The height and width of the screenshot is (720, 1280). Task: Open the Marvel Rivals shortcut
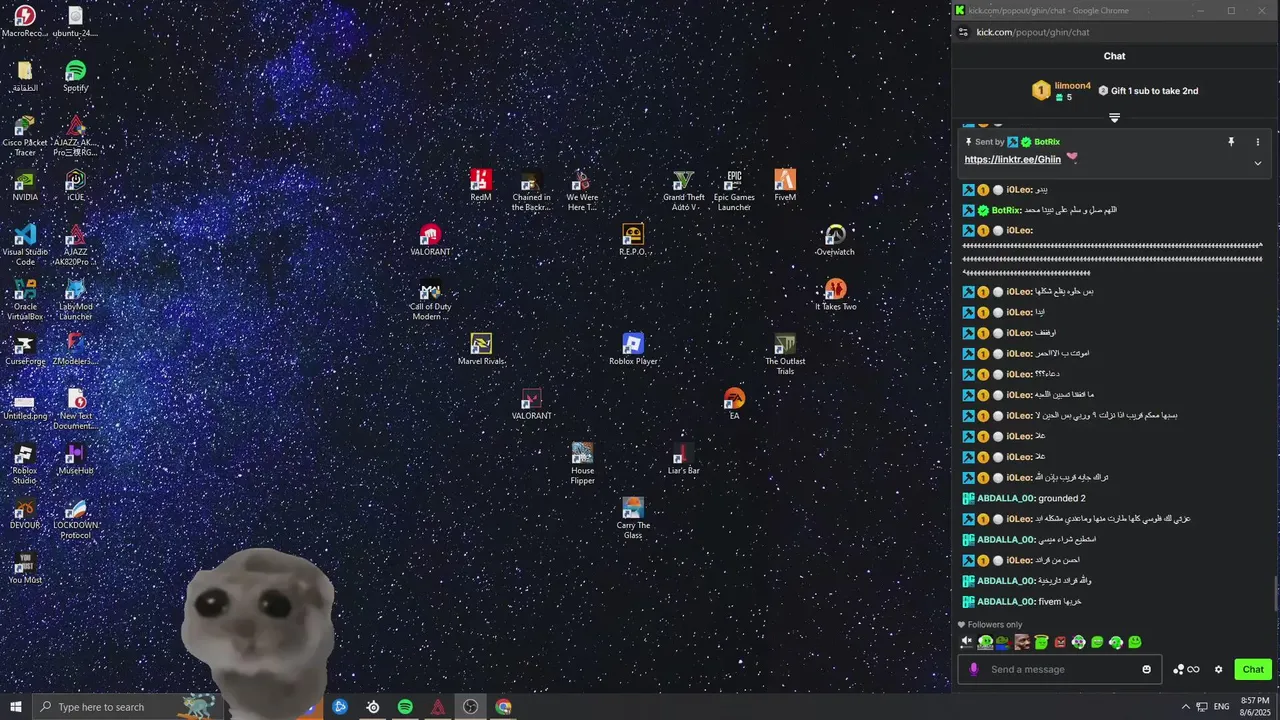pos(481,349)
